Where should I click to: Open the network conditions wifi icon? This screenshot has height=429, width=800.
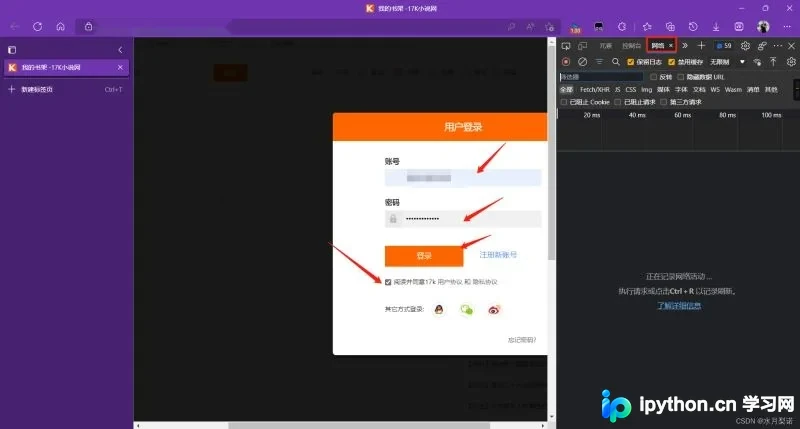pyautogui.click(x=757, y=62)
